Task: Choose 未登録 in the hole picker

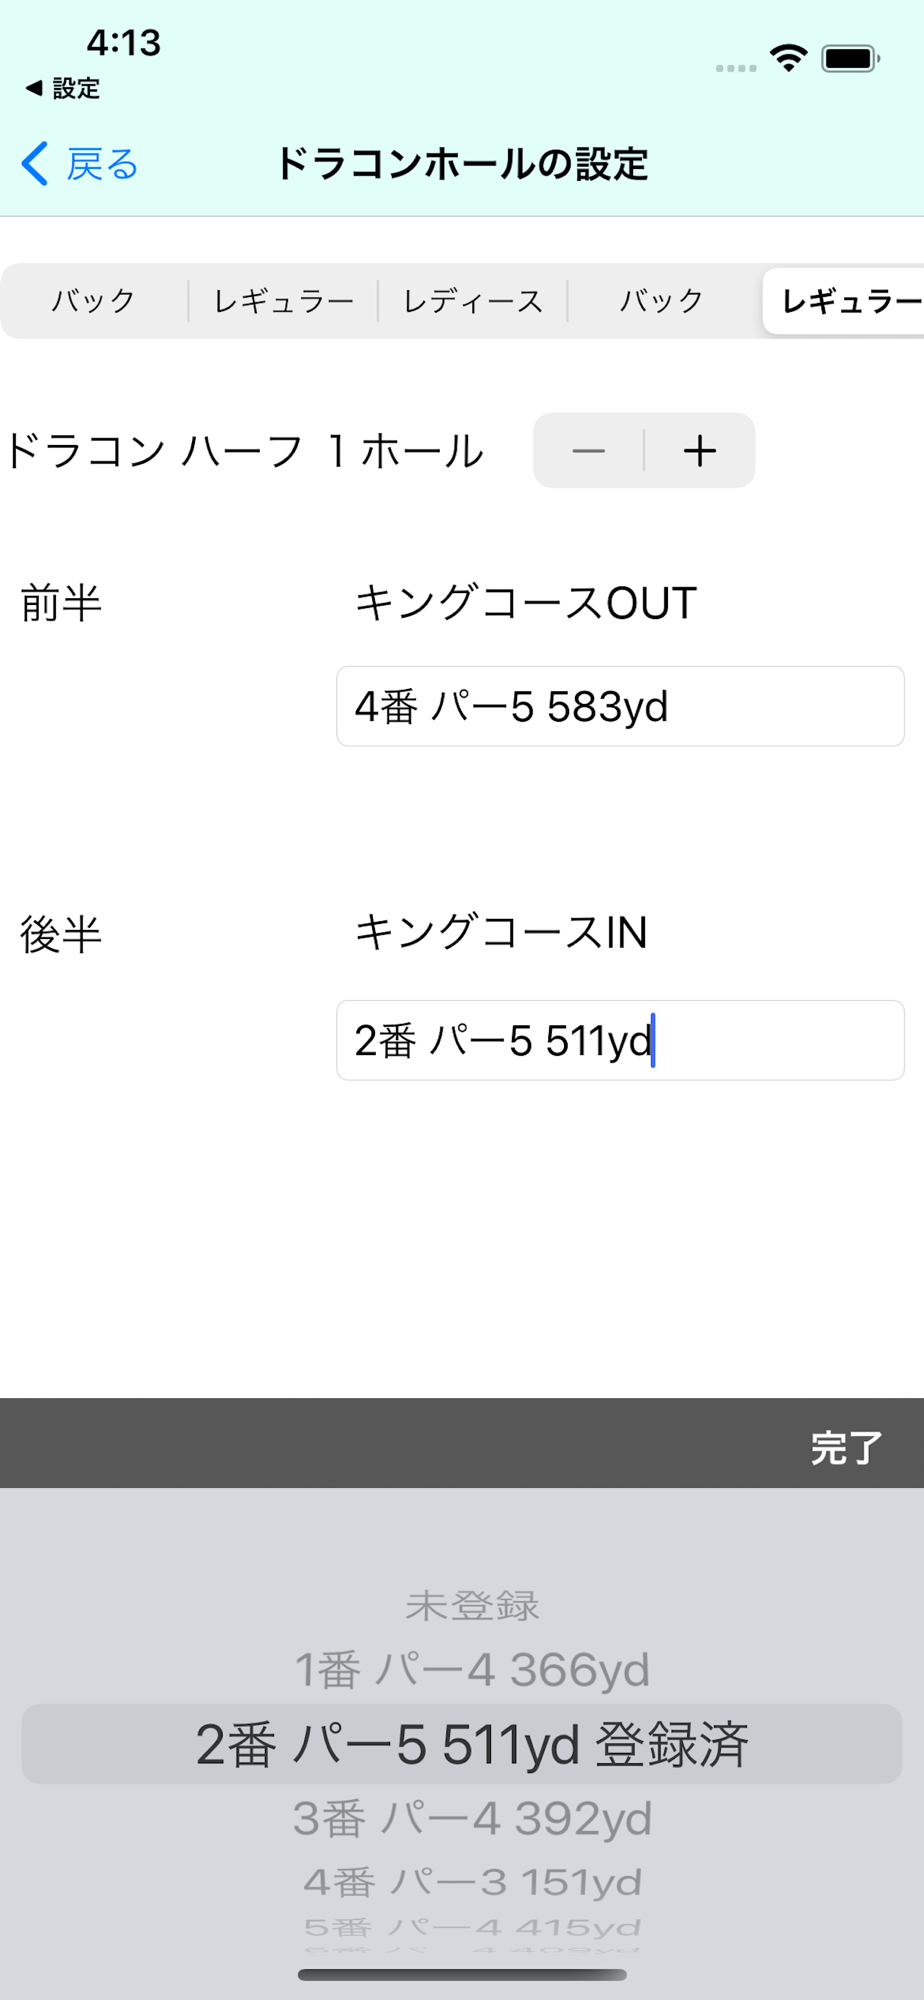Action: pyautogui.click(x=472, y=1606)
